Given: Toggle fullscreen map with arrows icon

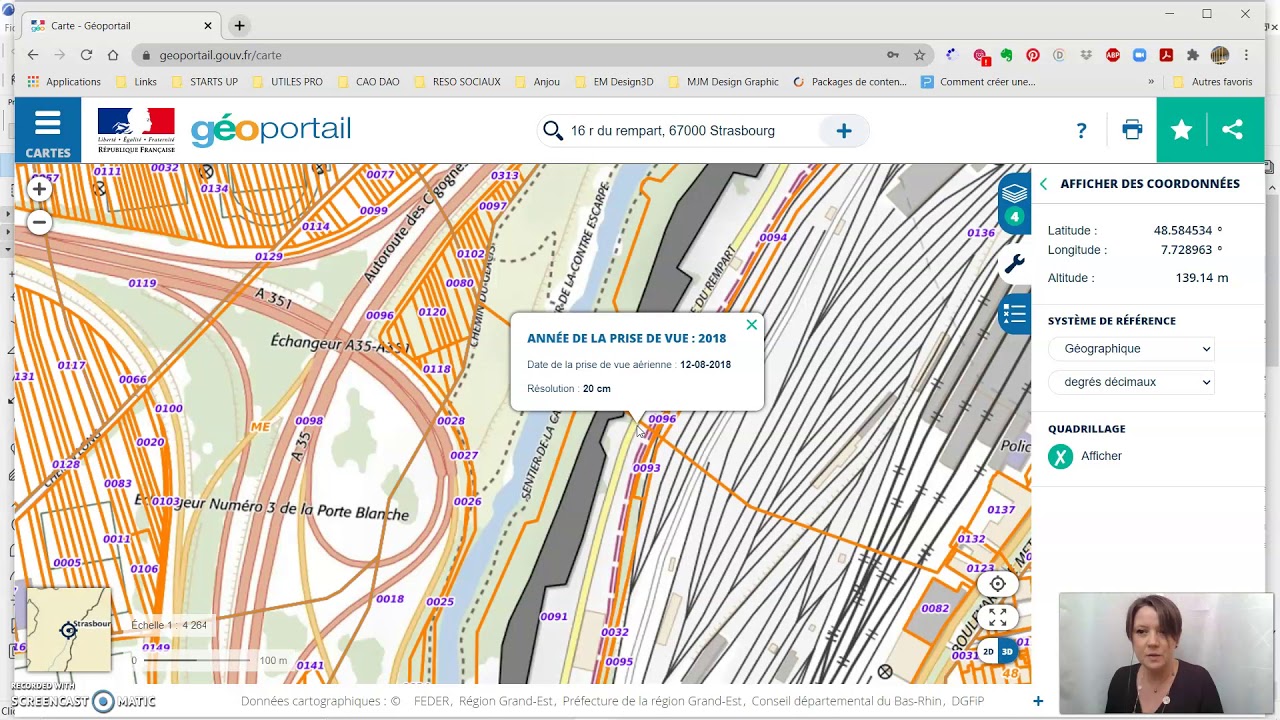Looking at the screenshot, I should coord(997,617).
